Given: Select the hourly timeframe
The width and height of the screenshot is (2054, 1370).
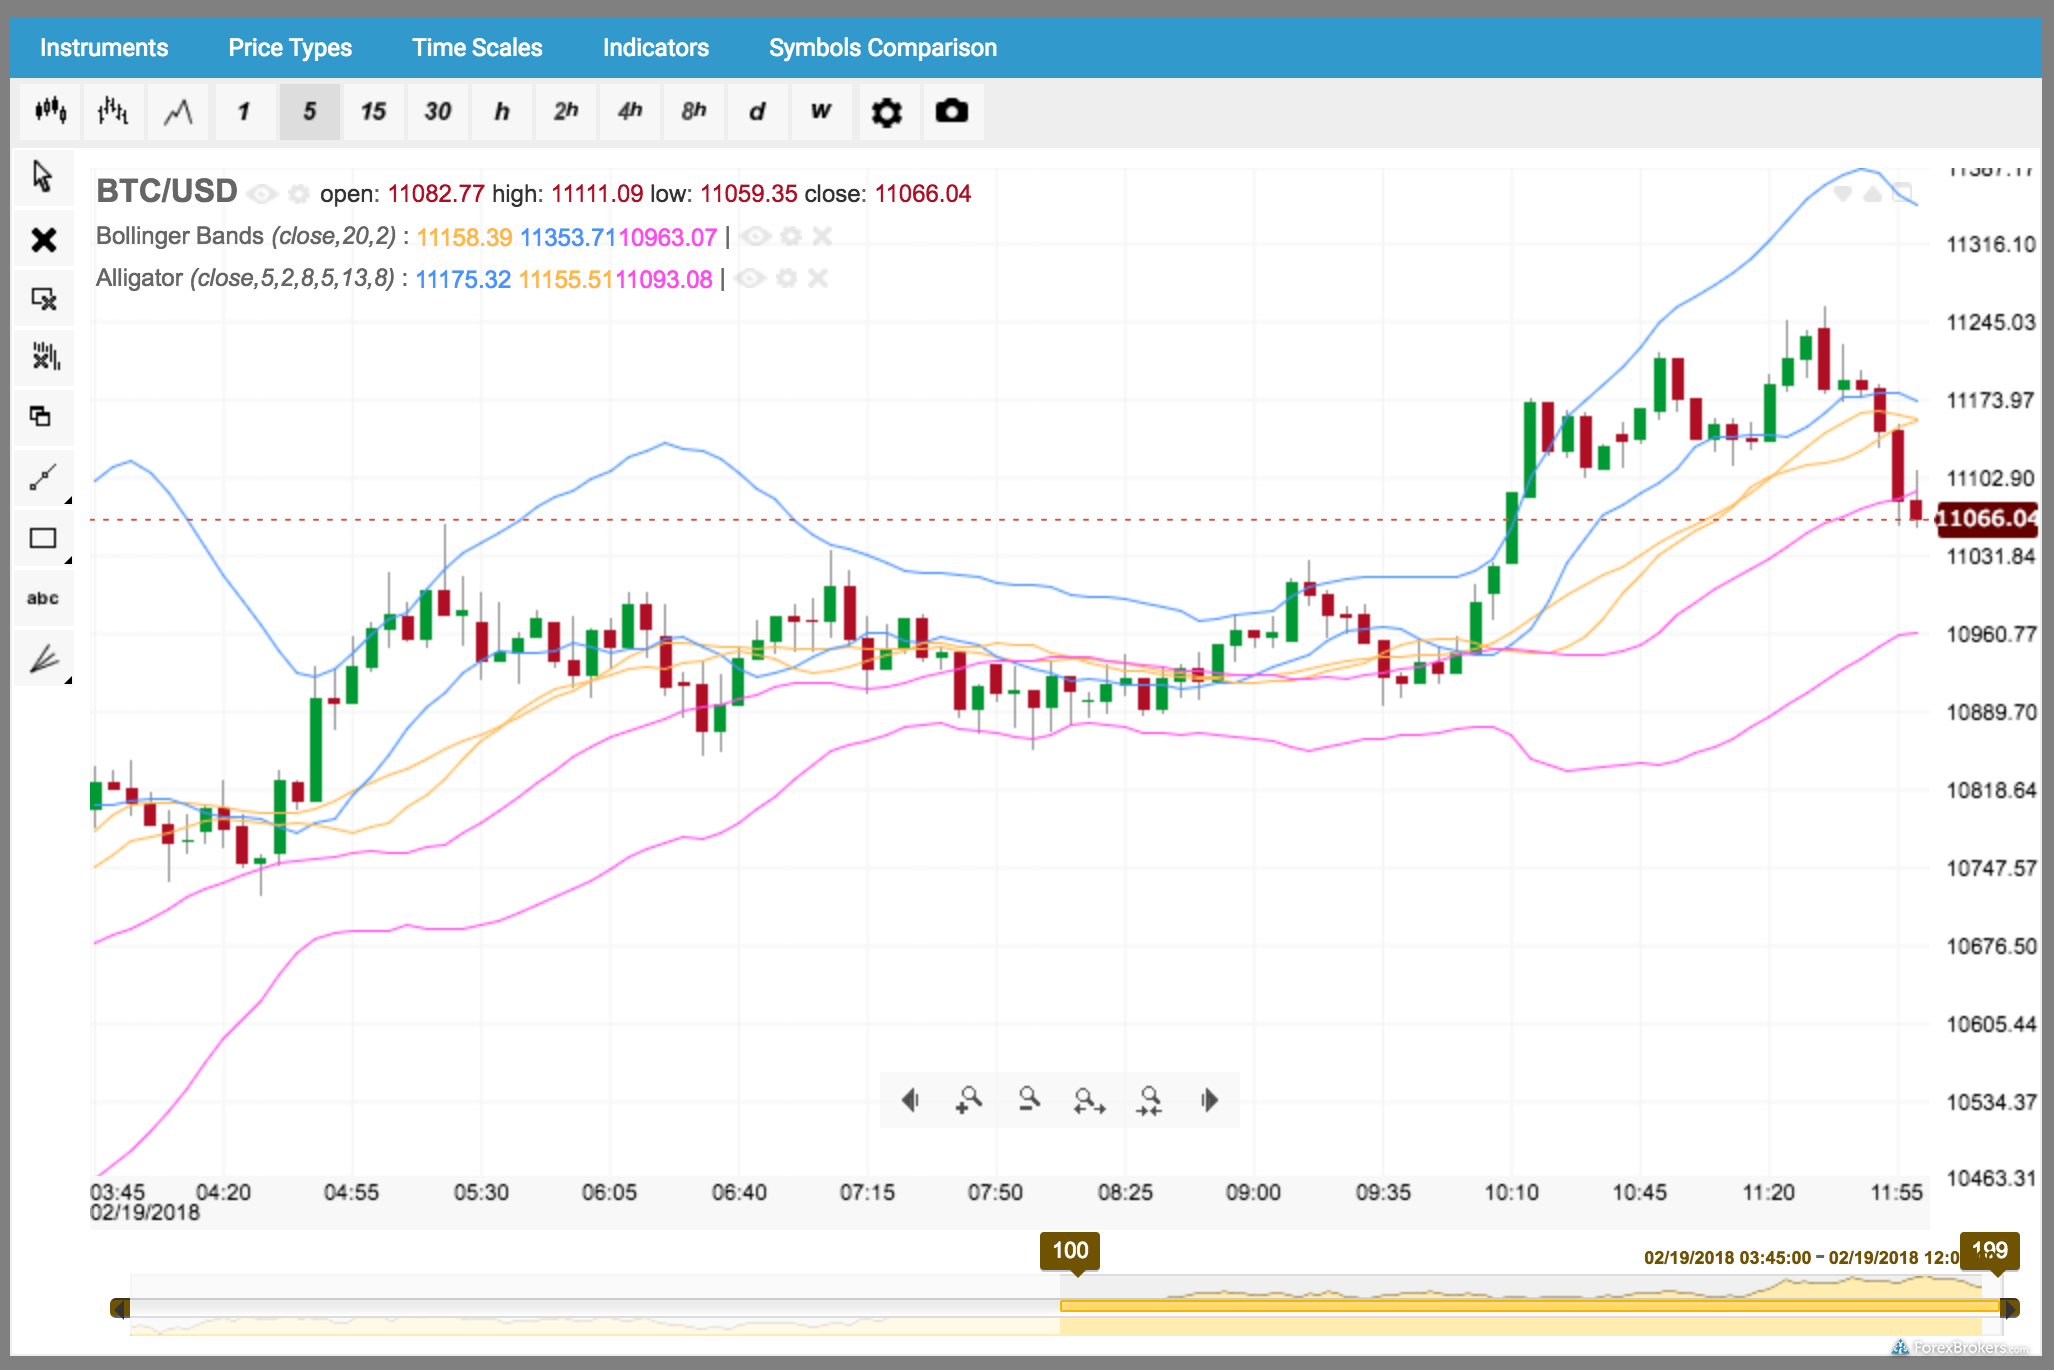Looking at the screenshot, I should 502,111.
